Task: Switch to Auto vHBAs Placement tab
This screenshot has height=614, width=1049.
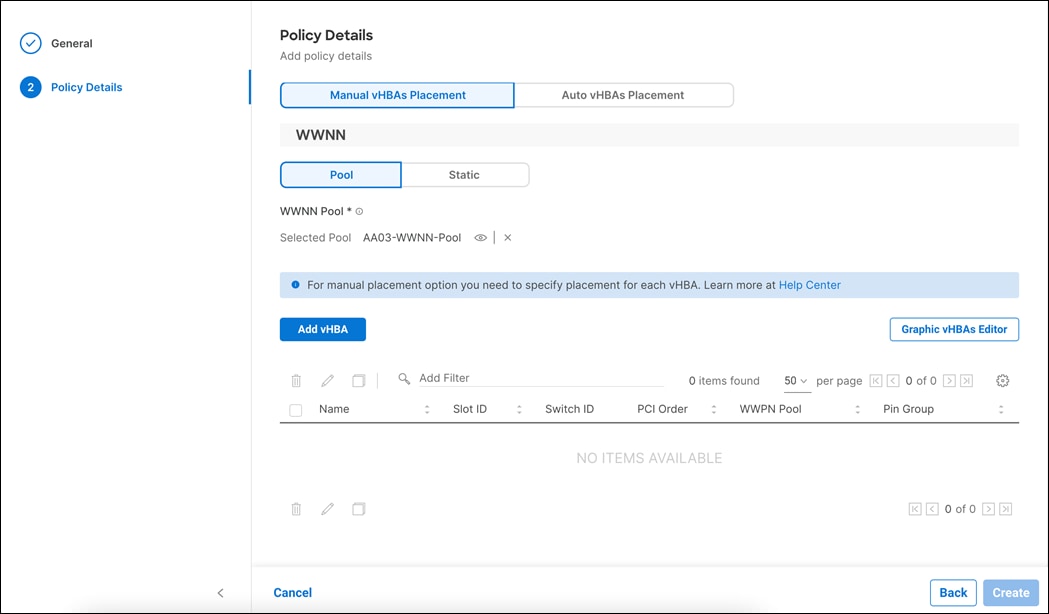Action: coord(623,94)
